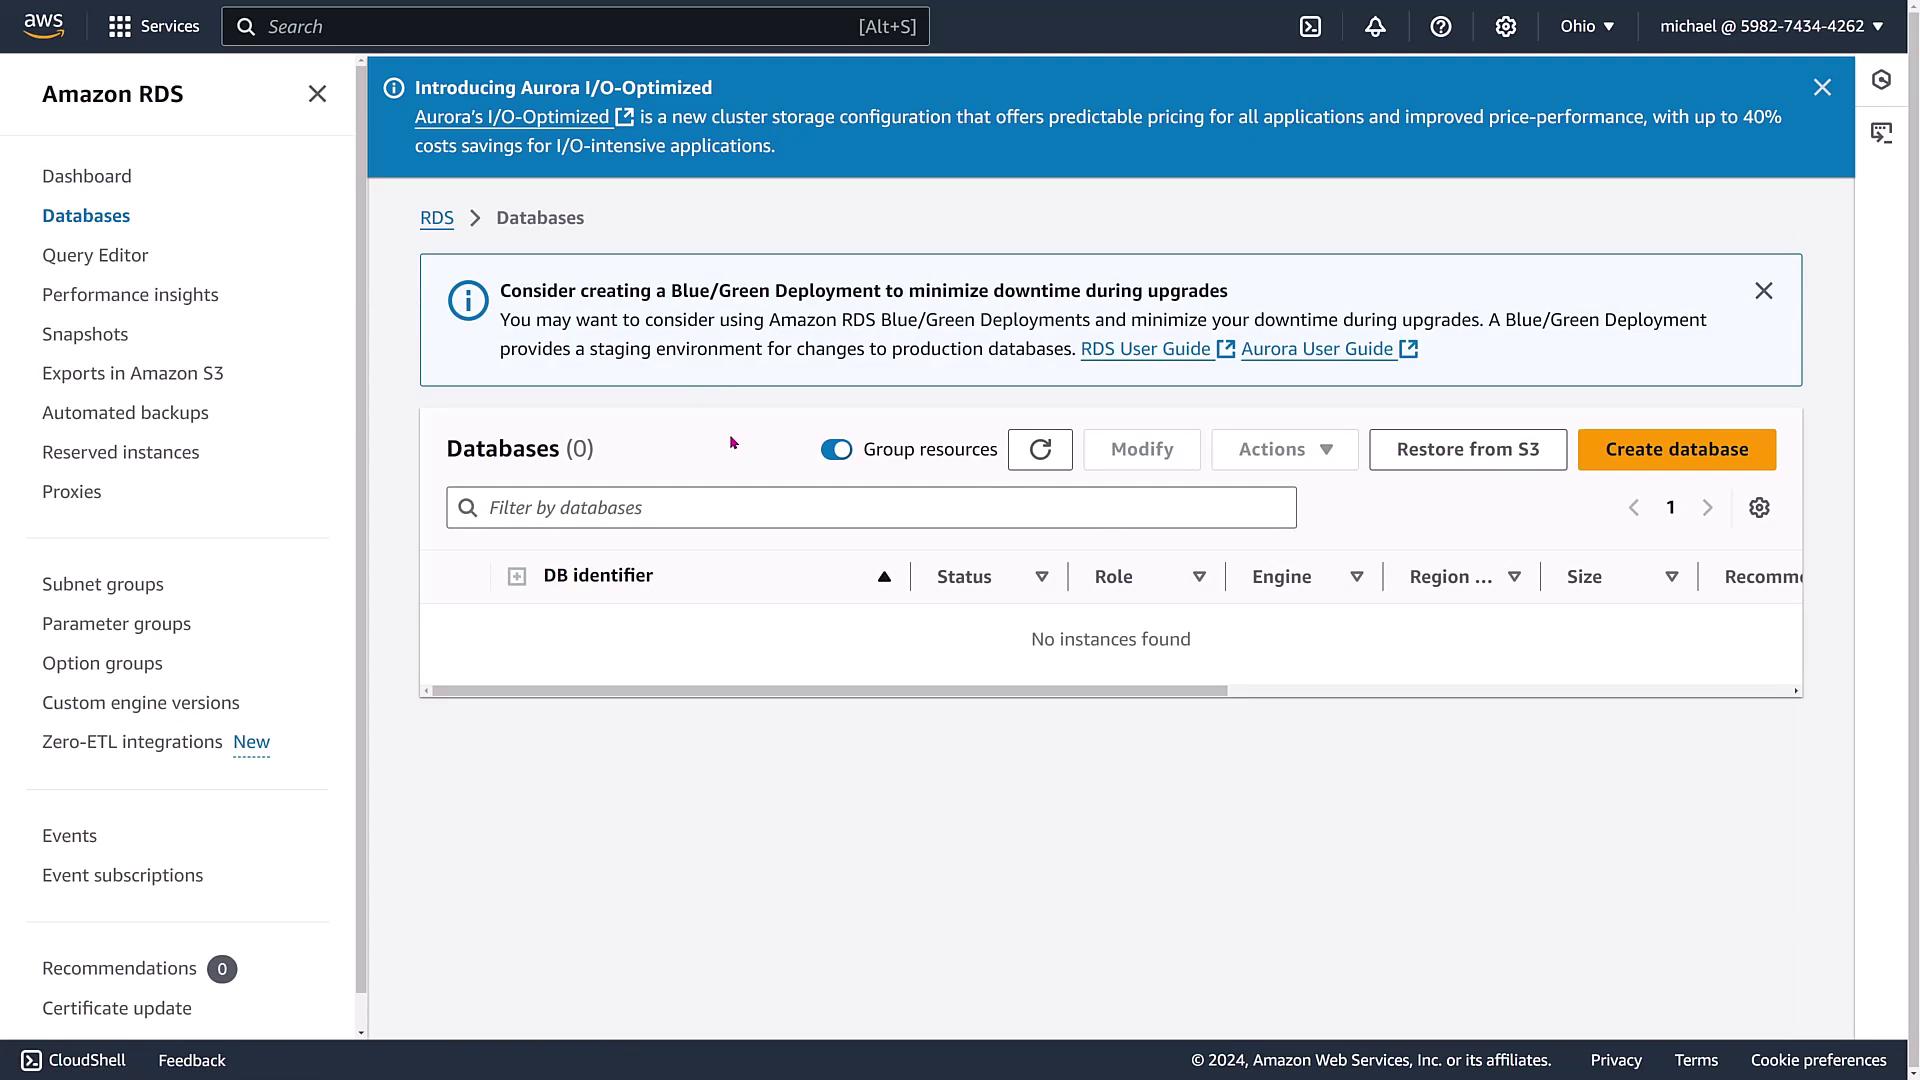Toggle Group resources switch
Image resolution: width=1920 pixels, height=1080 pixels.
pyautogui.click(x=836, y=450)
